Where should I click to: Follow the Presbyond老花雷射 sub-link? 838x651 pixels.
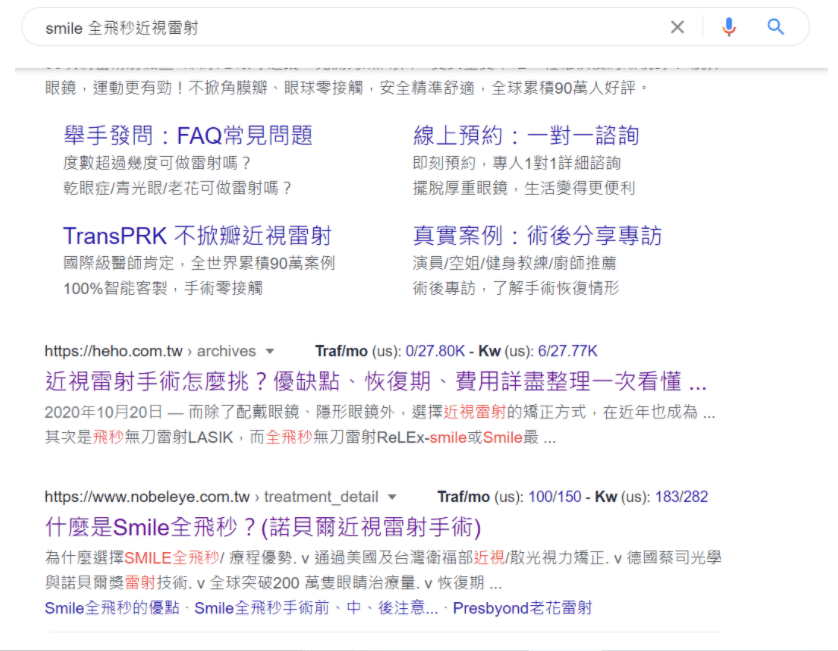522,608
